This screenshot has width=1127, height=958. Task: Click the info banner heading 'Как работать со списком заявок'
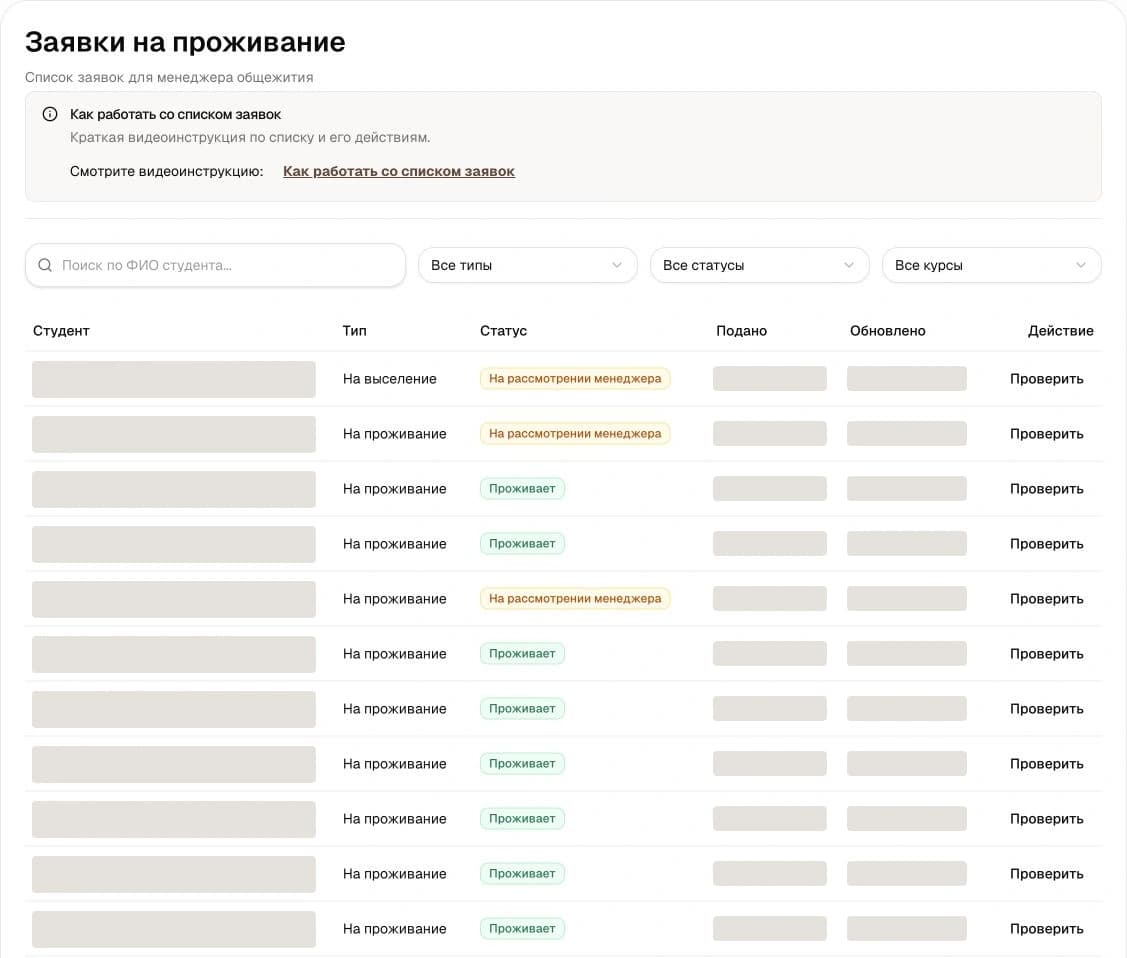pyautogui.click(x=175, y=114)
